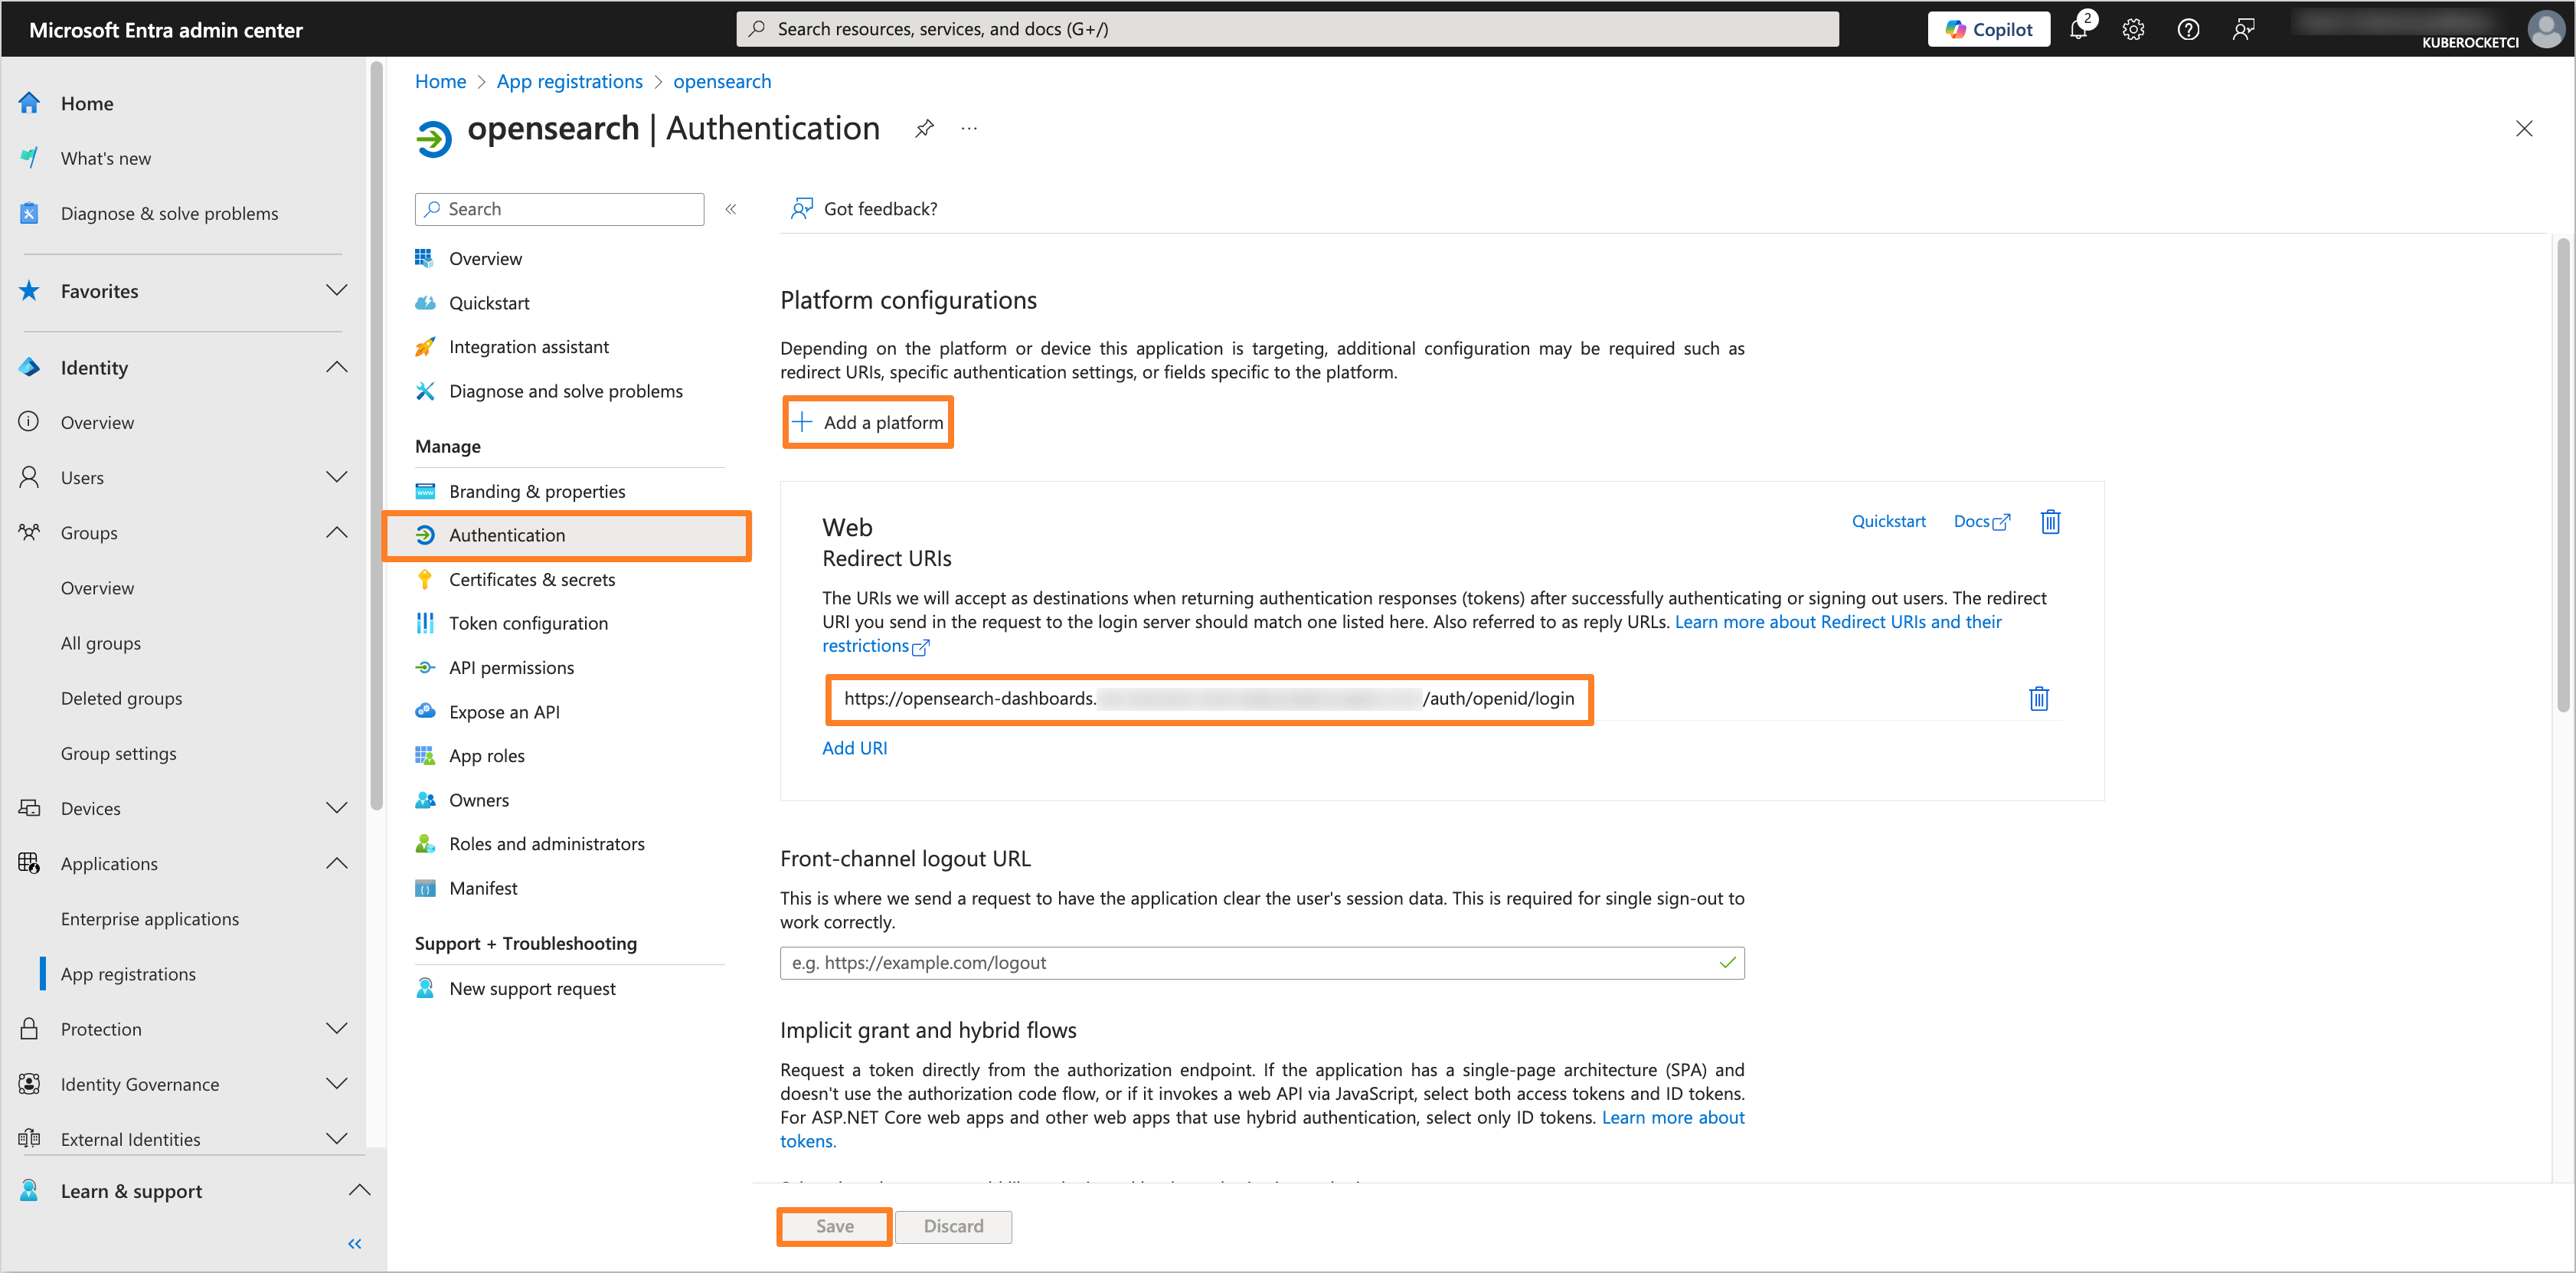Click Add a platform button

point(868,422)
